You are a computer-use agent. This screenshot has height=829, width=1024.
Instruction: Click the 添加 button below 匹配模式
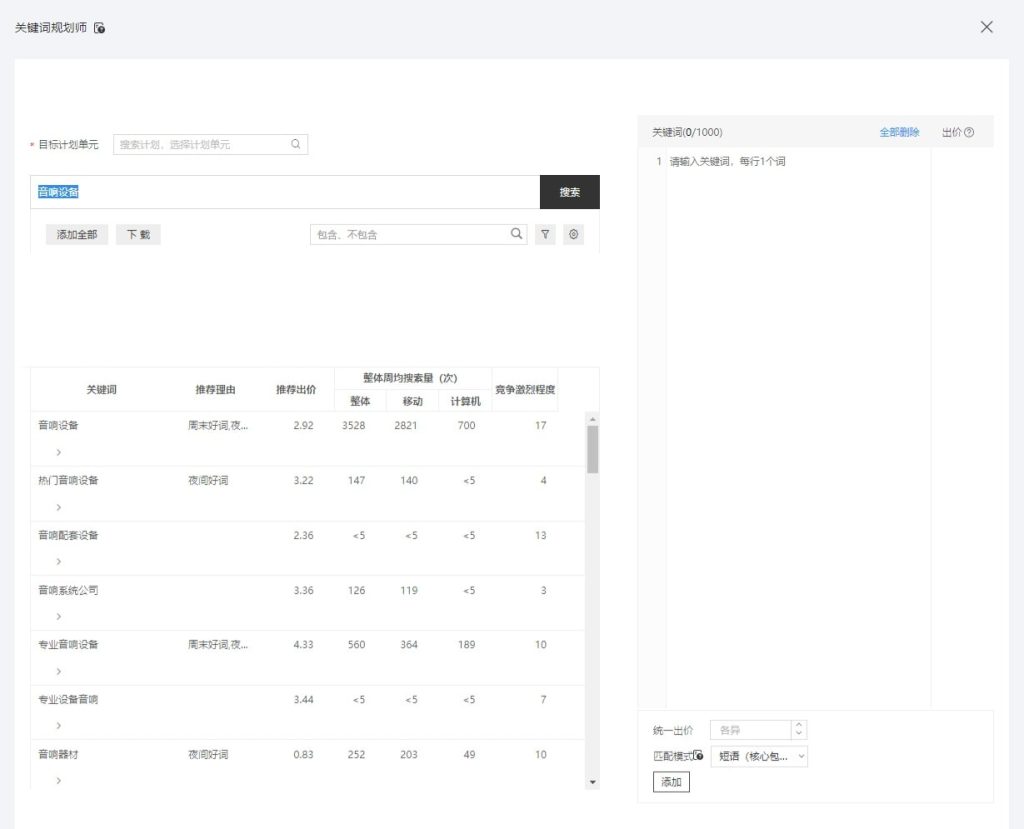pyautogui.click(x=670, y=782)
